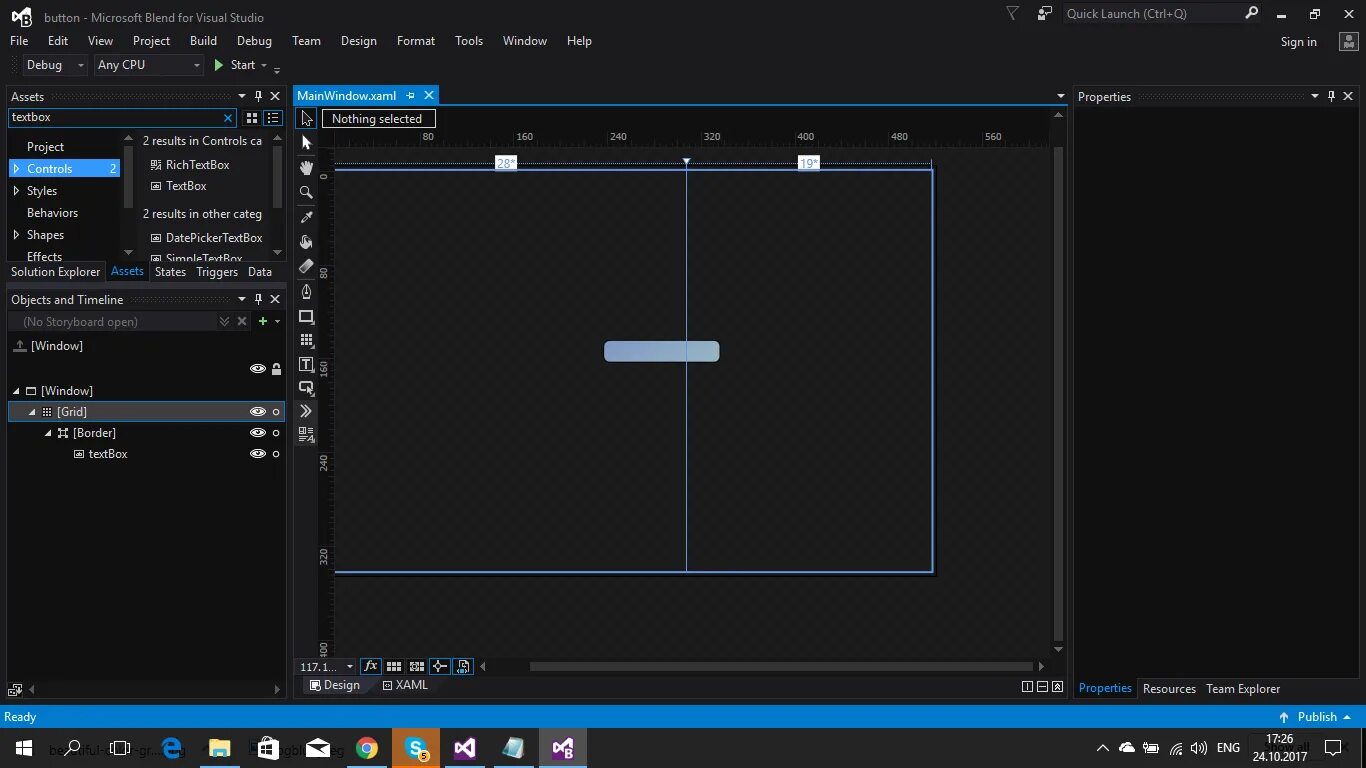Select the Pan hand tool
The height and width of the screenshot is (768, 1366).
(x=306, y=168)
